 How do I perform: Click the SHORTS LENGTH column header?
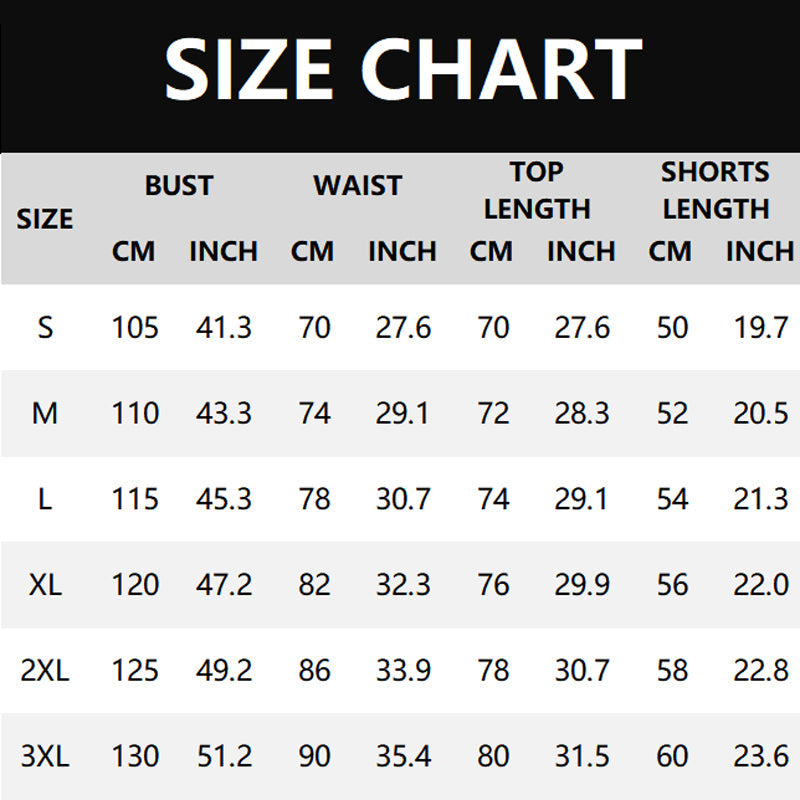pyautogui.click(x=715, y=190)
